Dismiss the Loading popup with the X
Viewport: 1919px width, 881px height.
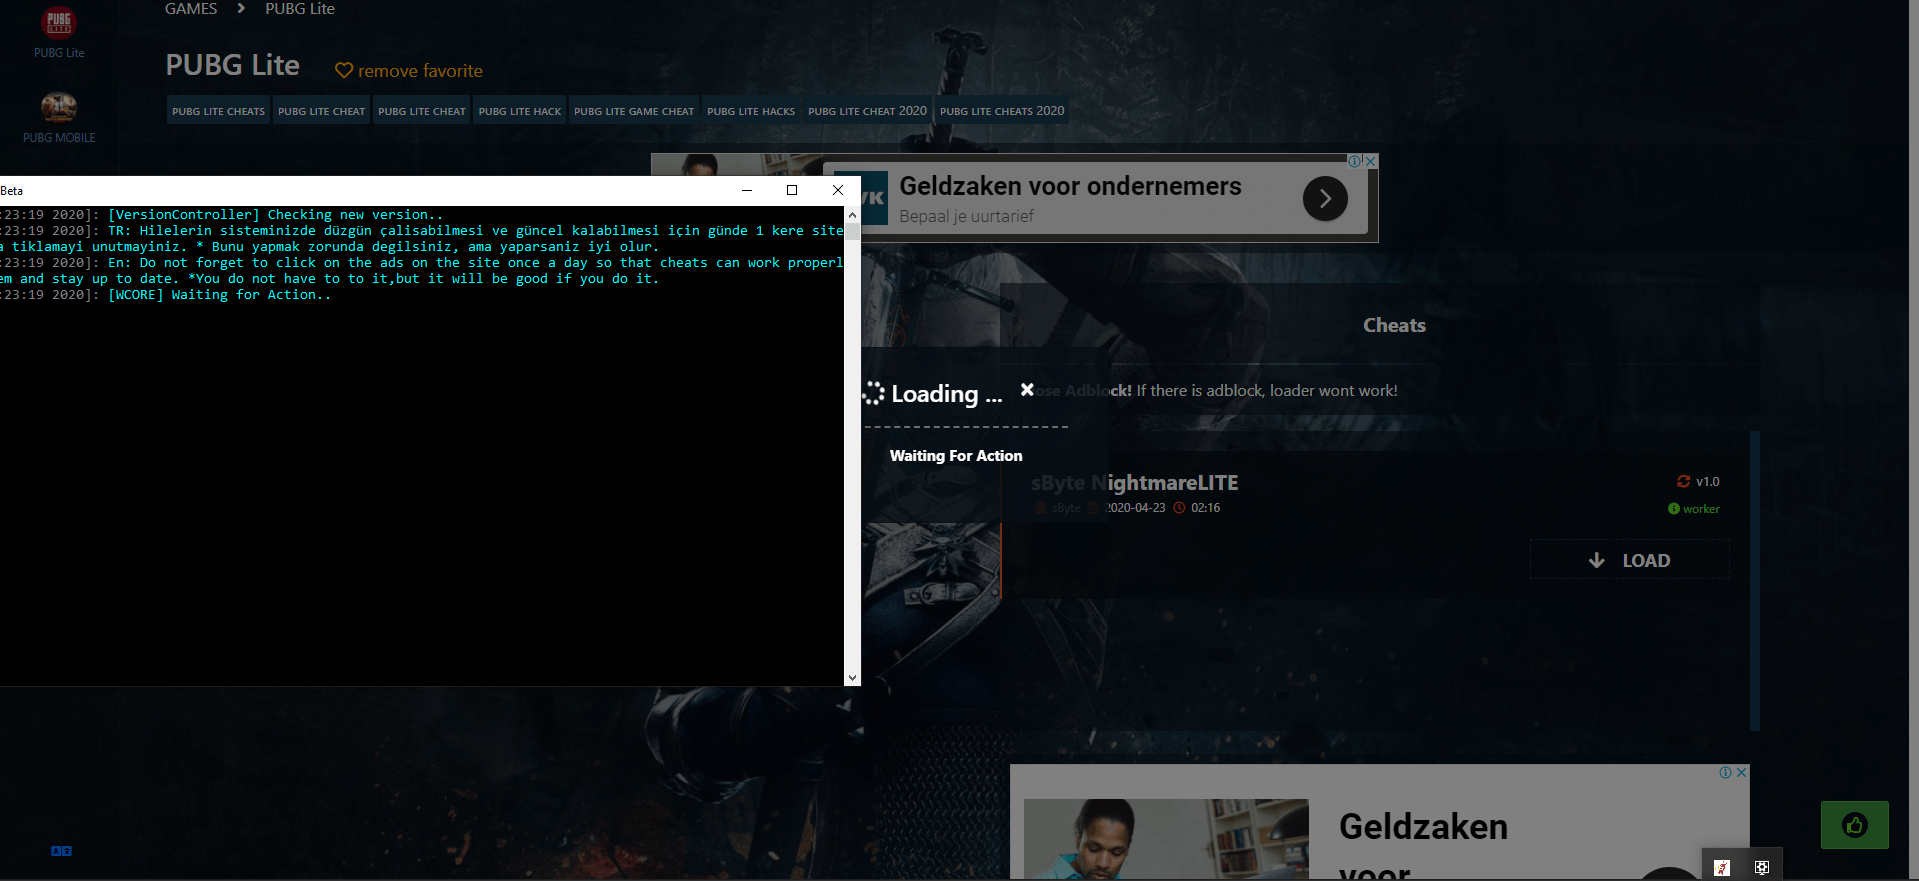click(1027, 390)
